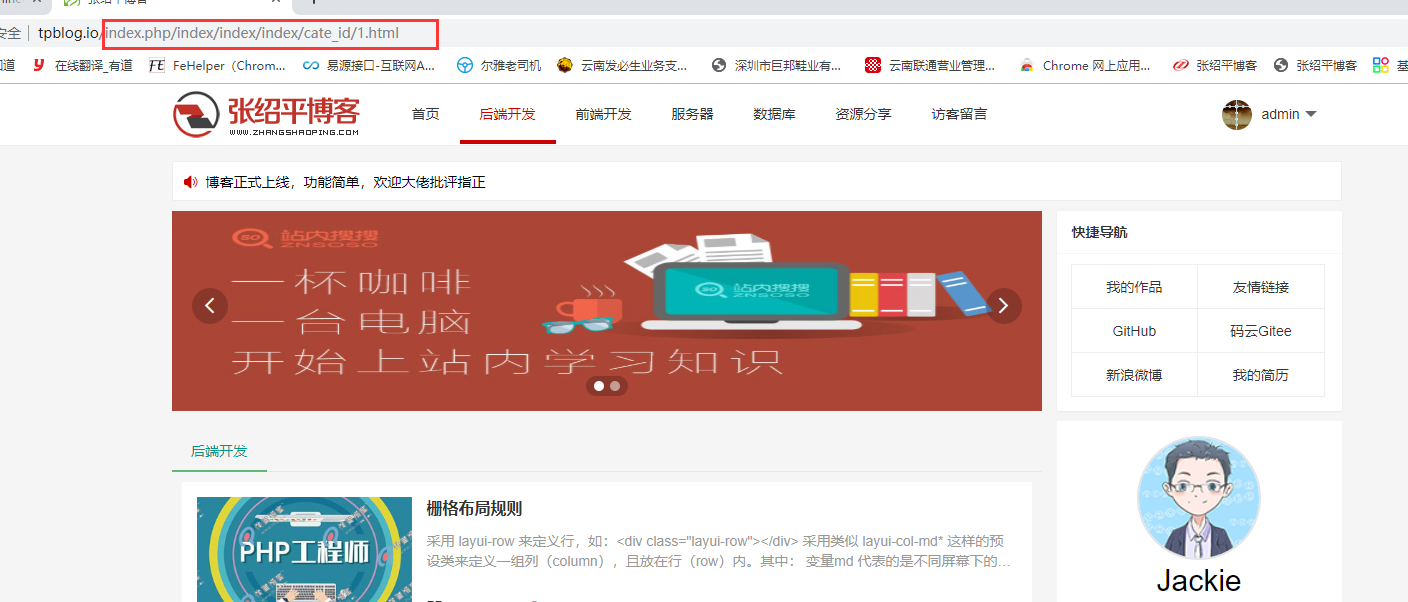Open the 栅格布局规则 article title

(474, 508)
